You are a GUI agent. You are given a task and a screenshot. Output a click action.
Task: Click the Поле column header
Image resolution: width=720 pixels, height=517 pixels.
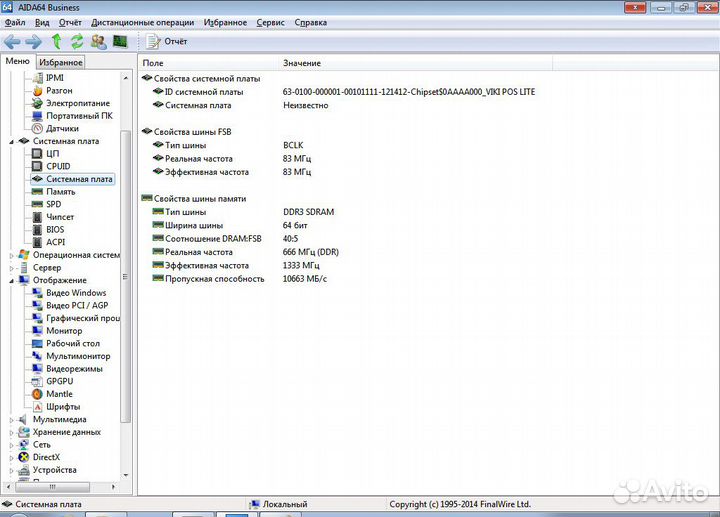tap(209, 63)
